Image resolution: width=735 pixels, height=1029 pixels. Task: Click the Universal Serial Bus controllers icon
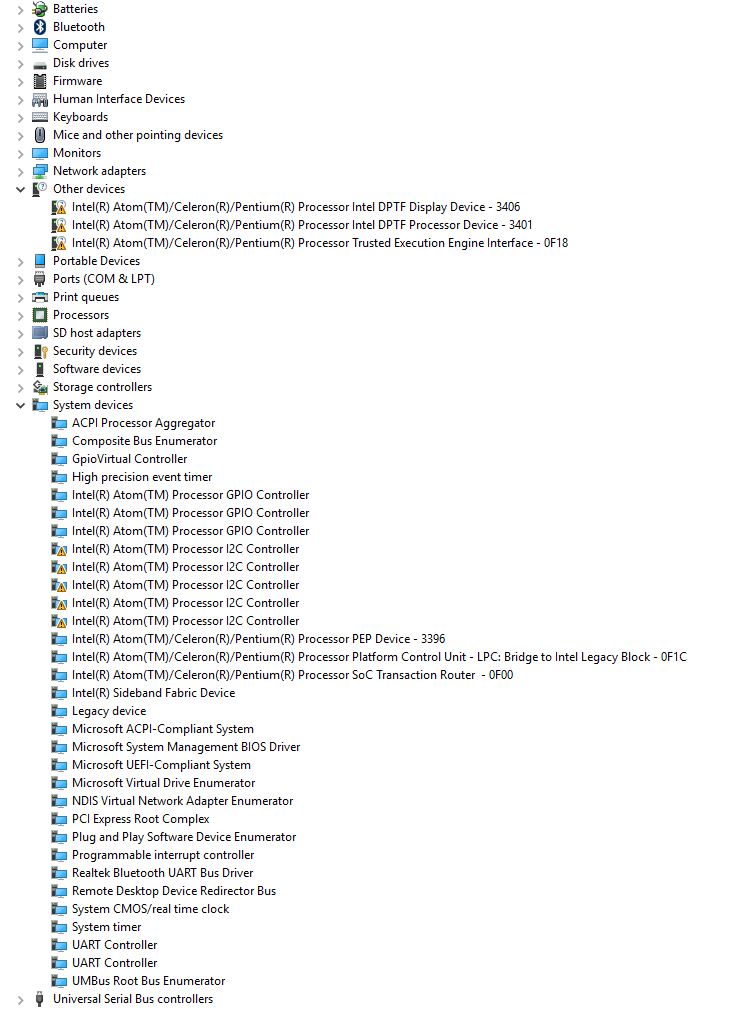coord(40,999)
